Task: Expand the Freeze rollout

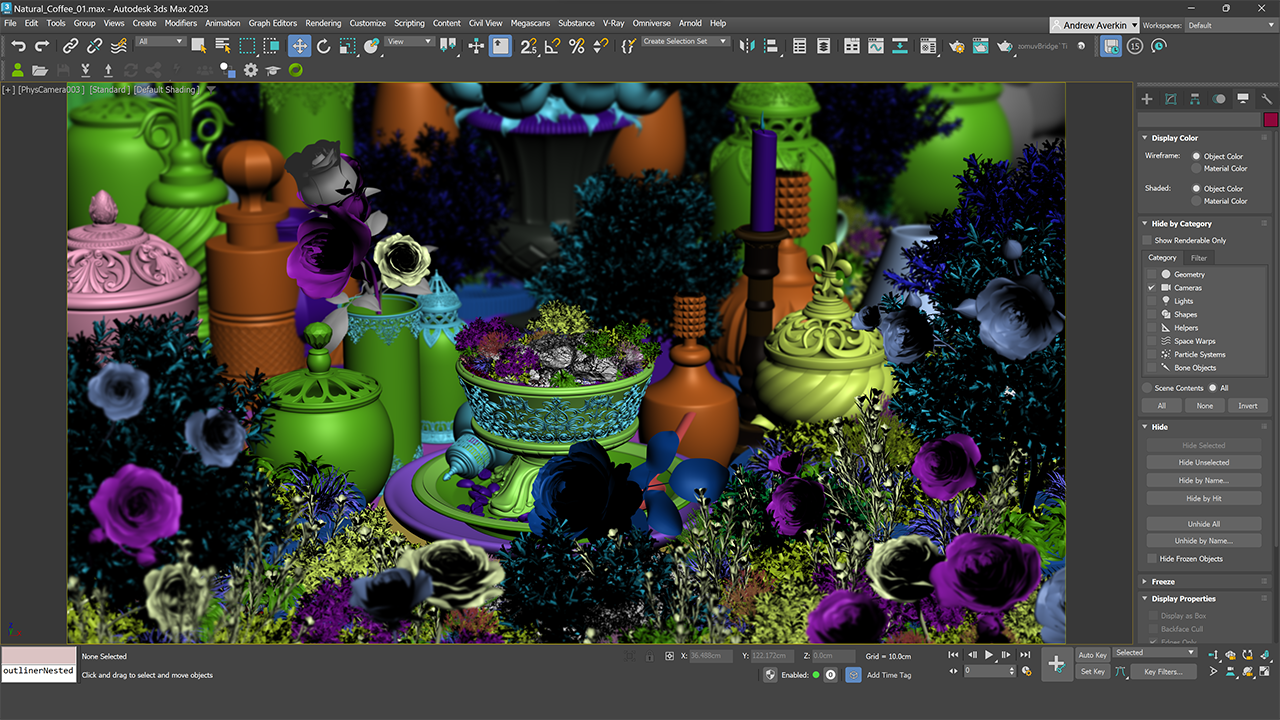Action: click(1163, 582)
